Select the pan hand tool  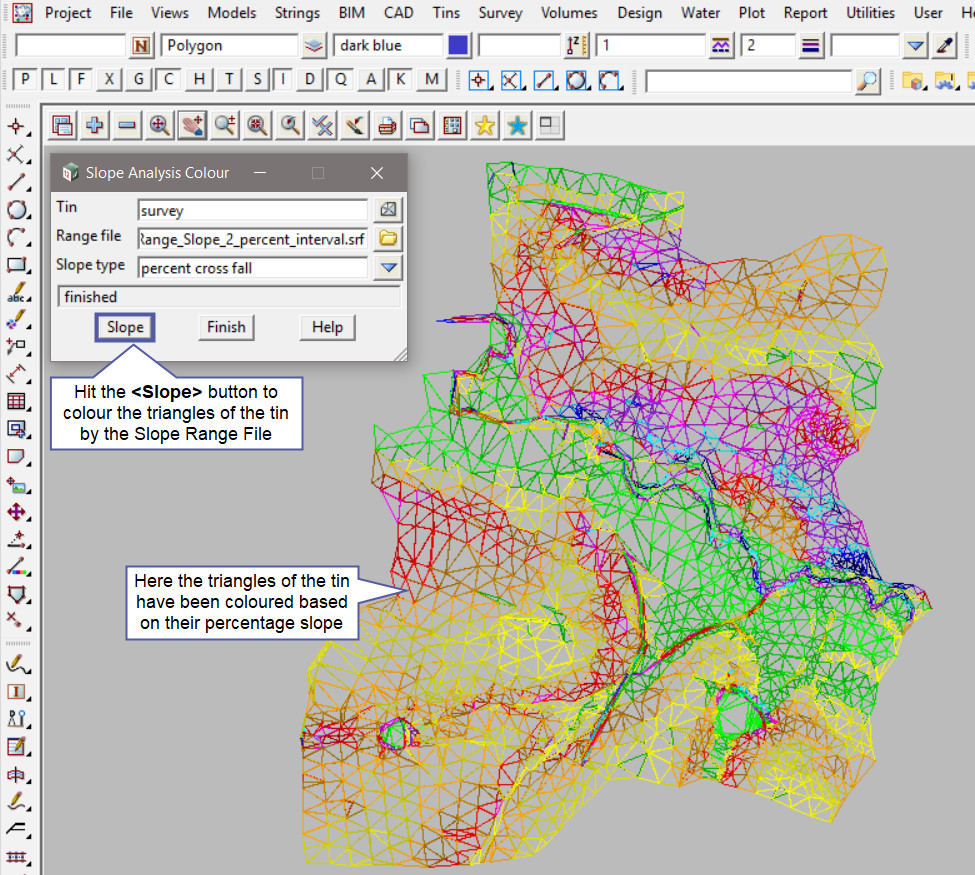coord(192,125)
